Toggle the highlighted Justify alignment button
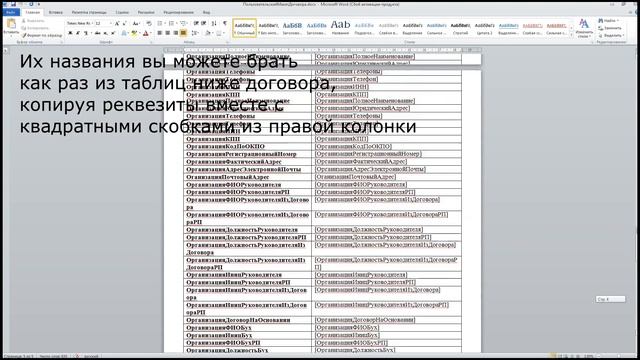 coord(183,33)
